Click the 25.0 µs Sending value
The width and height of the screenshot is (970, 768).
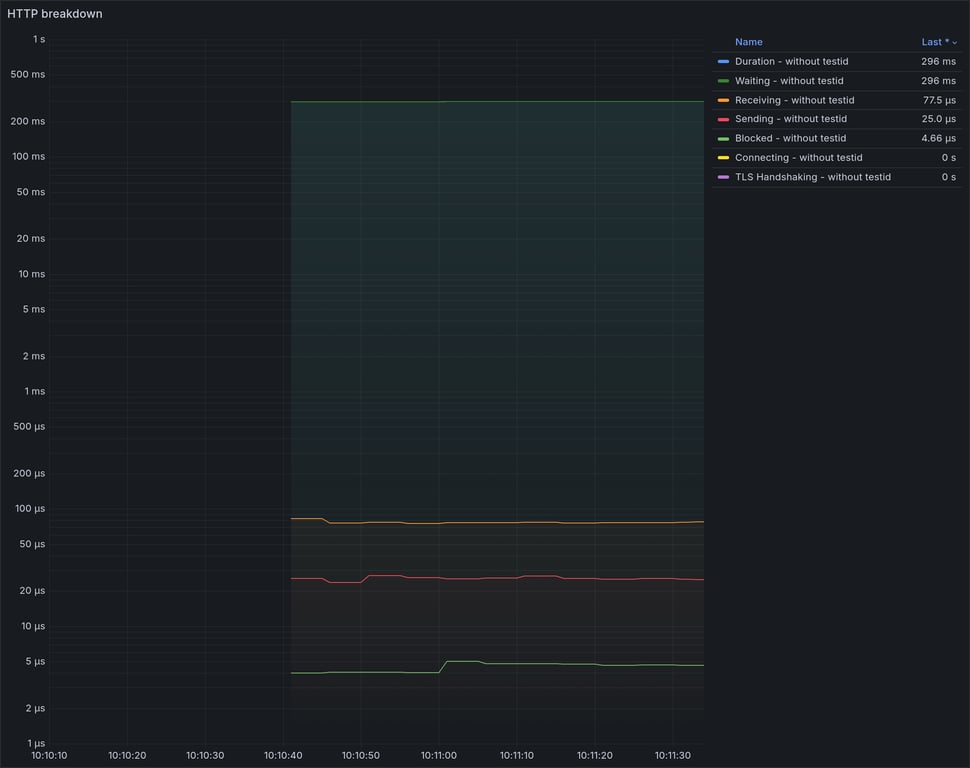tap(938, 119)
